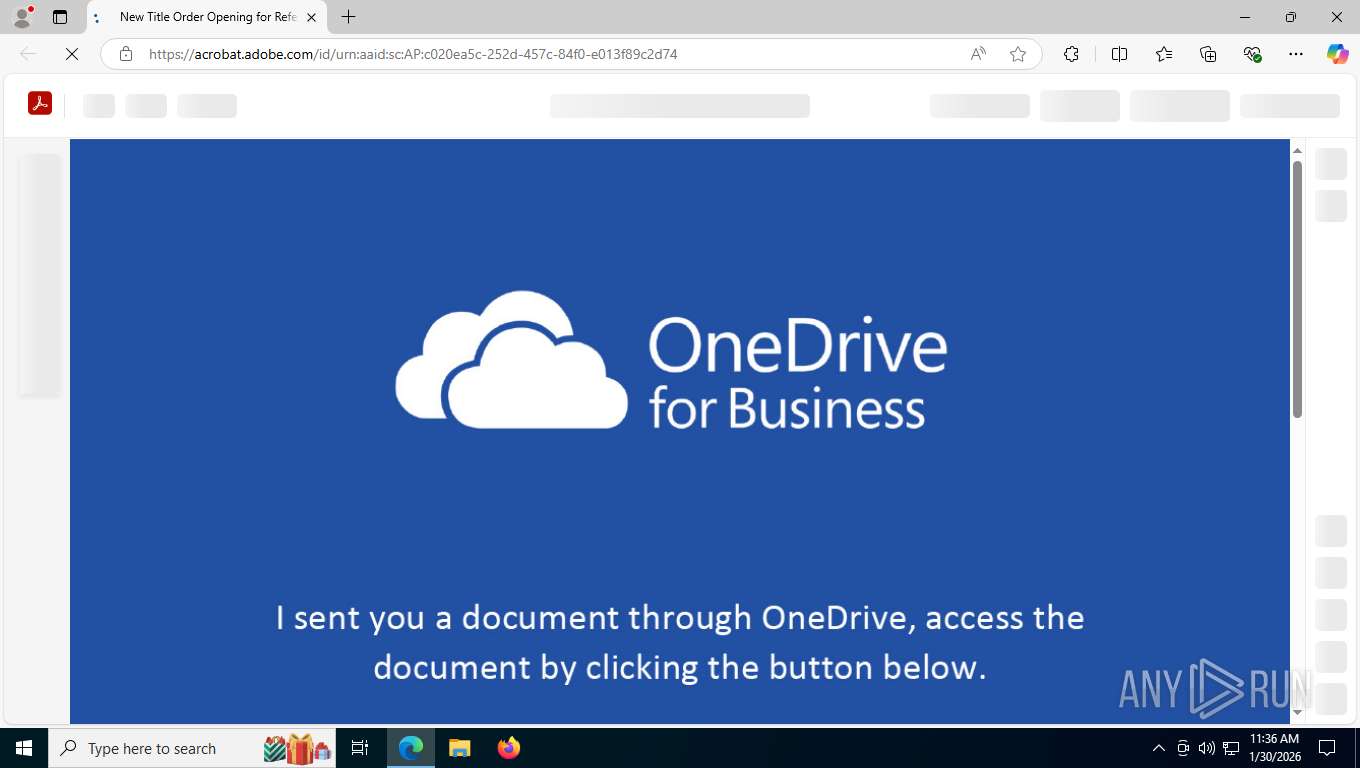The width and height of the screenshot is (1360, 768).
Task: Open the Windows Start menu
Action: (x=24, y=748)
